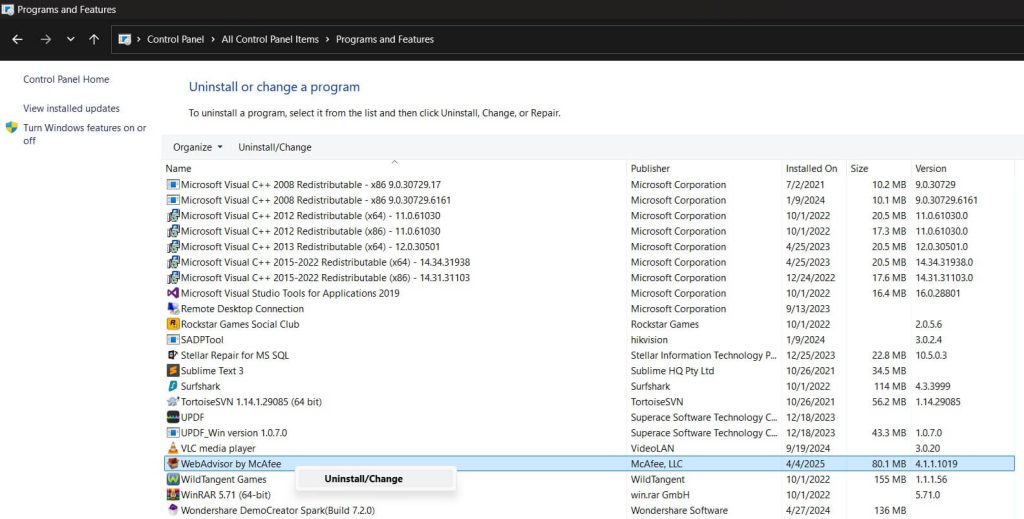Click publisher cell 'win.rar GmbH'
The width and height of the screenshot is (1024, 519).
point(660,495)
